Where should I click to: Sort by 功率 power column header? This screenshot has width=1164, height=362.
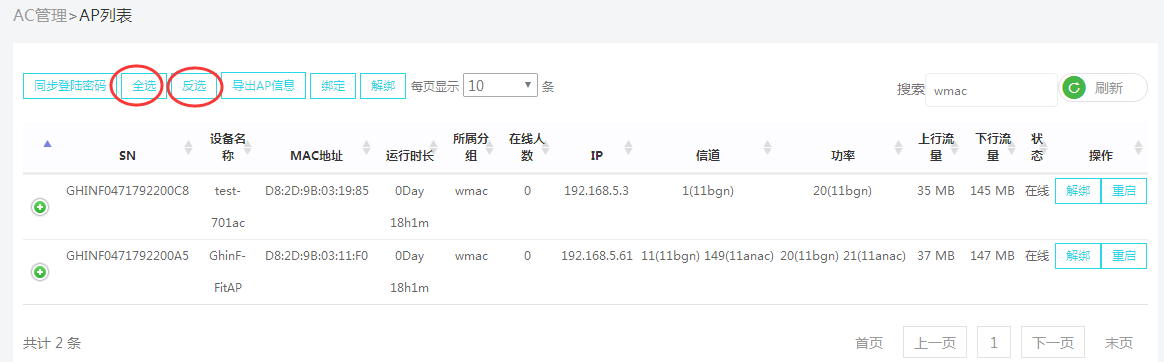(843, 156)
